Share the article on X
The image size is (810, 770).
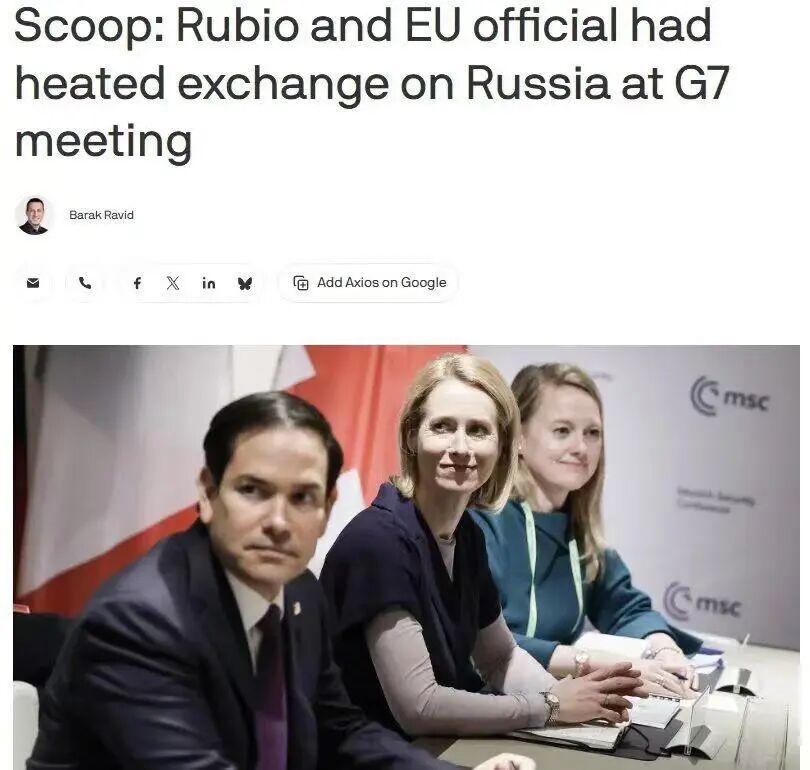(x=173, y=283)
